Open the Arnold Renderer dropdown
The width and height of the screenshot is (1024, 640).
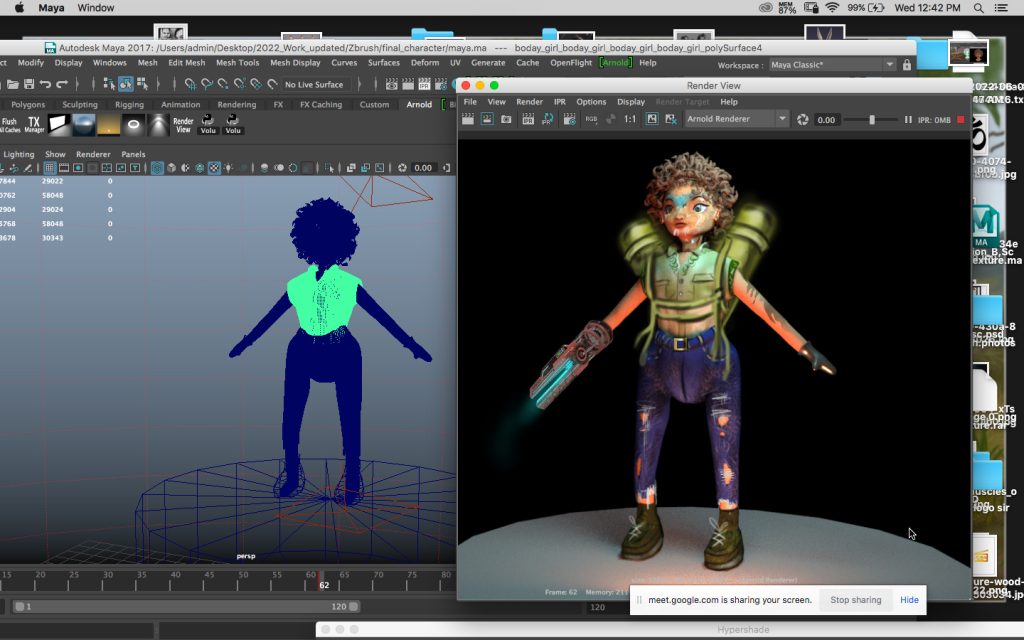coord(737,119)
